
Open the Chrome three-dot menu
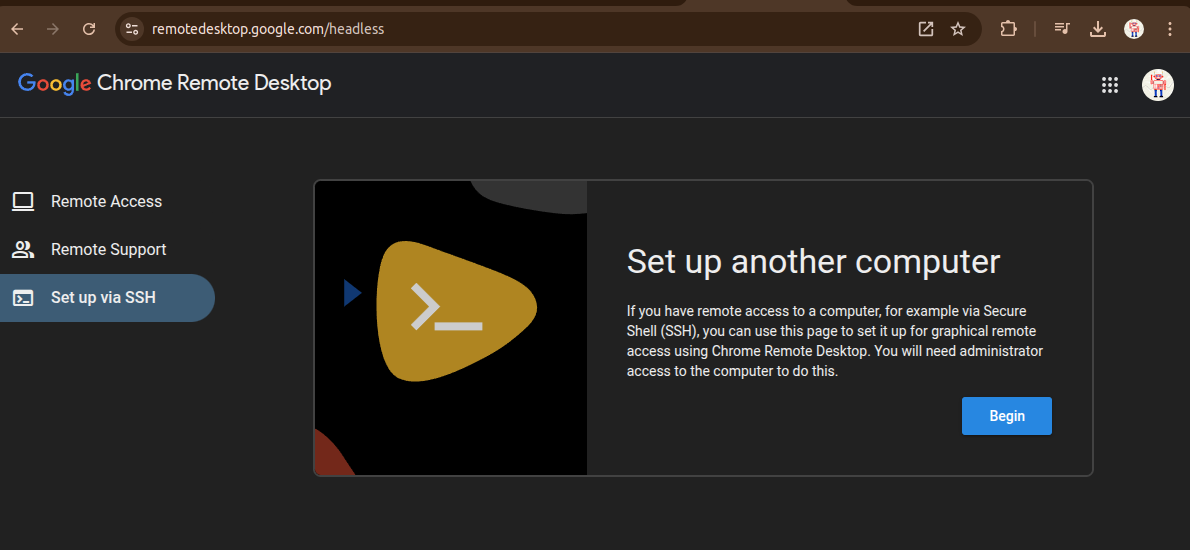point(1170,30)
